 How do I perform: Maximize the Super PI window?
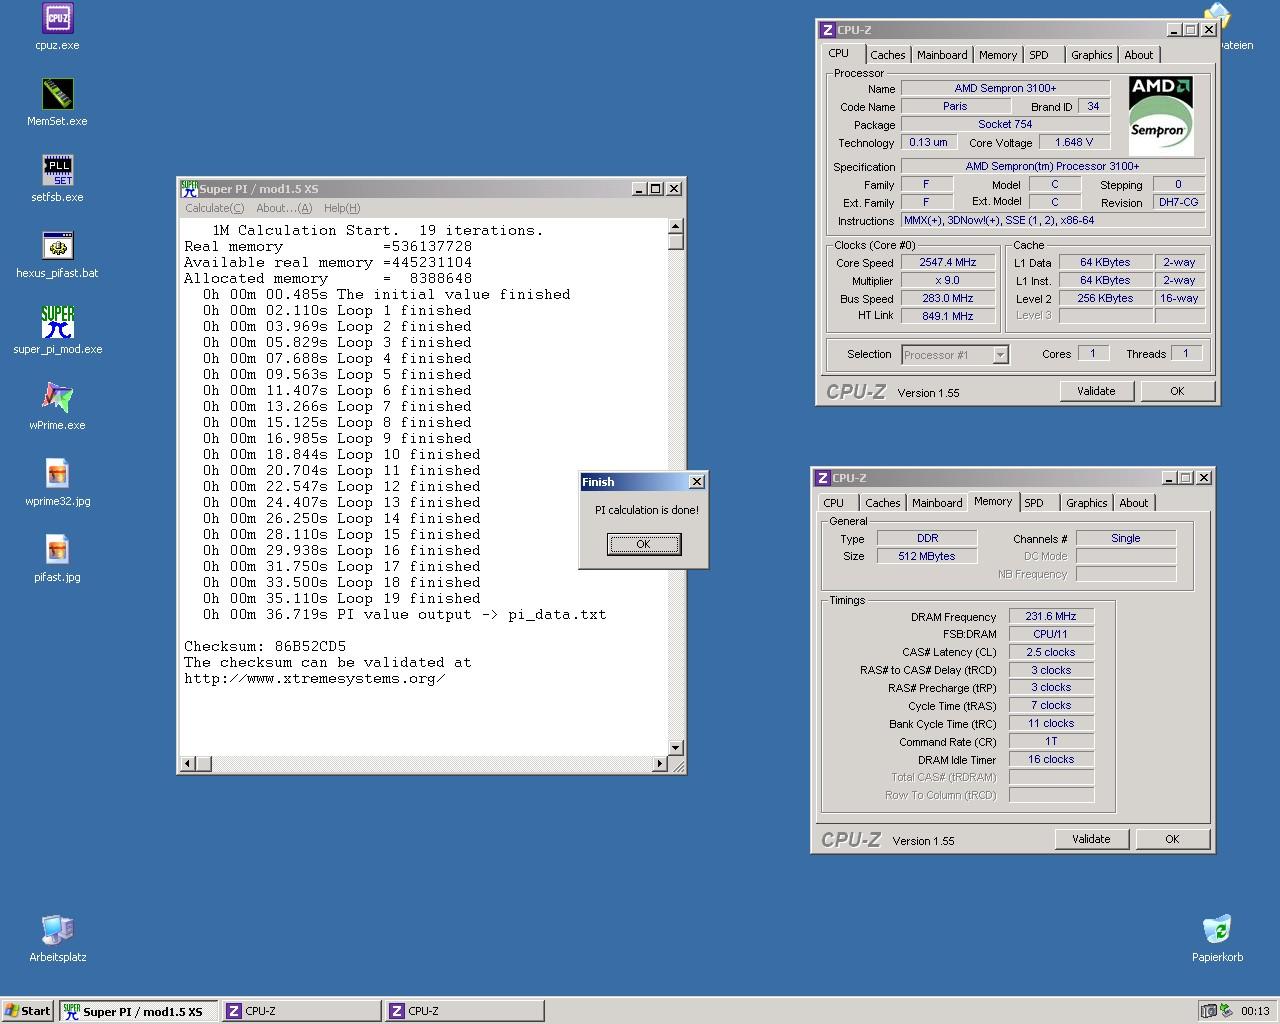pos(655,188)
